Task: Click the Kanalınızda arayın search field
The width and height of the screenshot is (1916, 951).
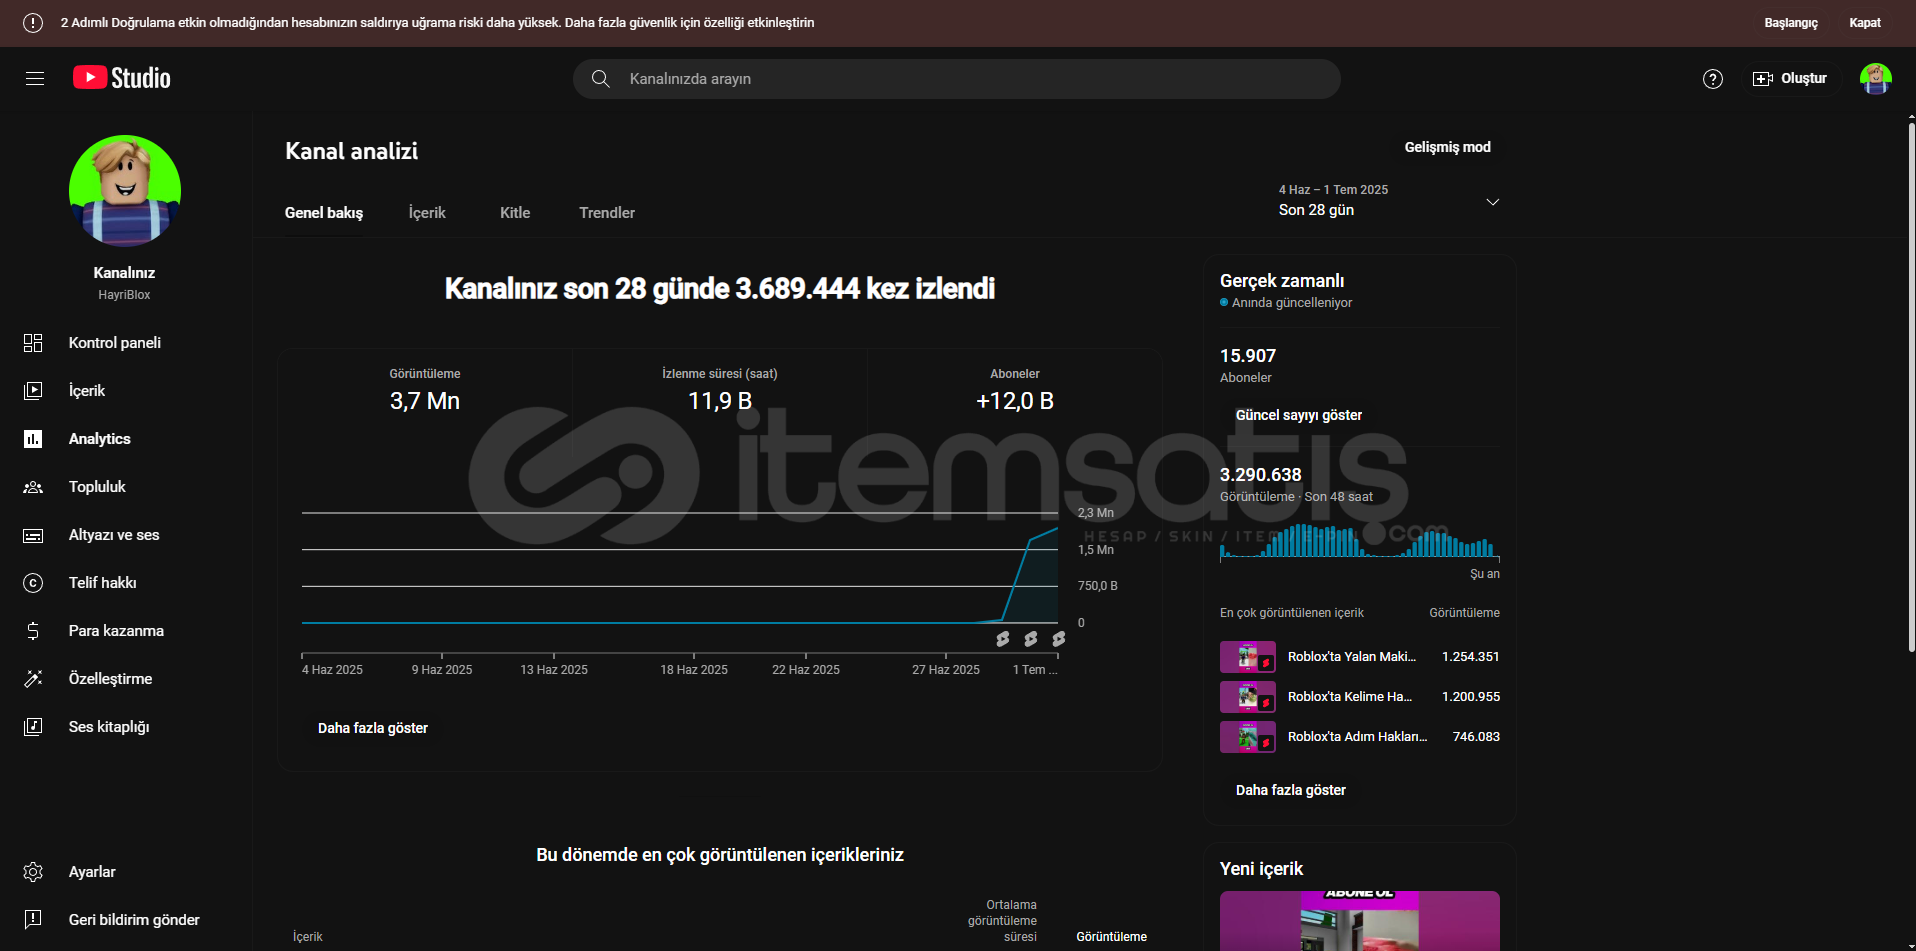Action: tap(957, 79)
